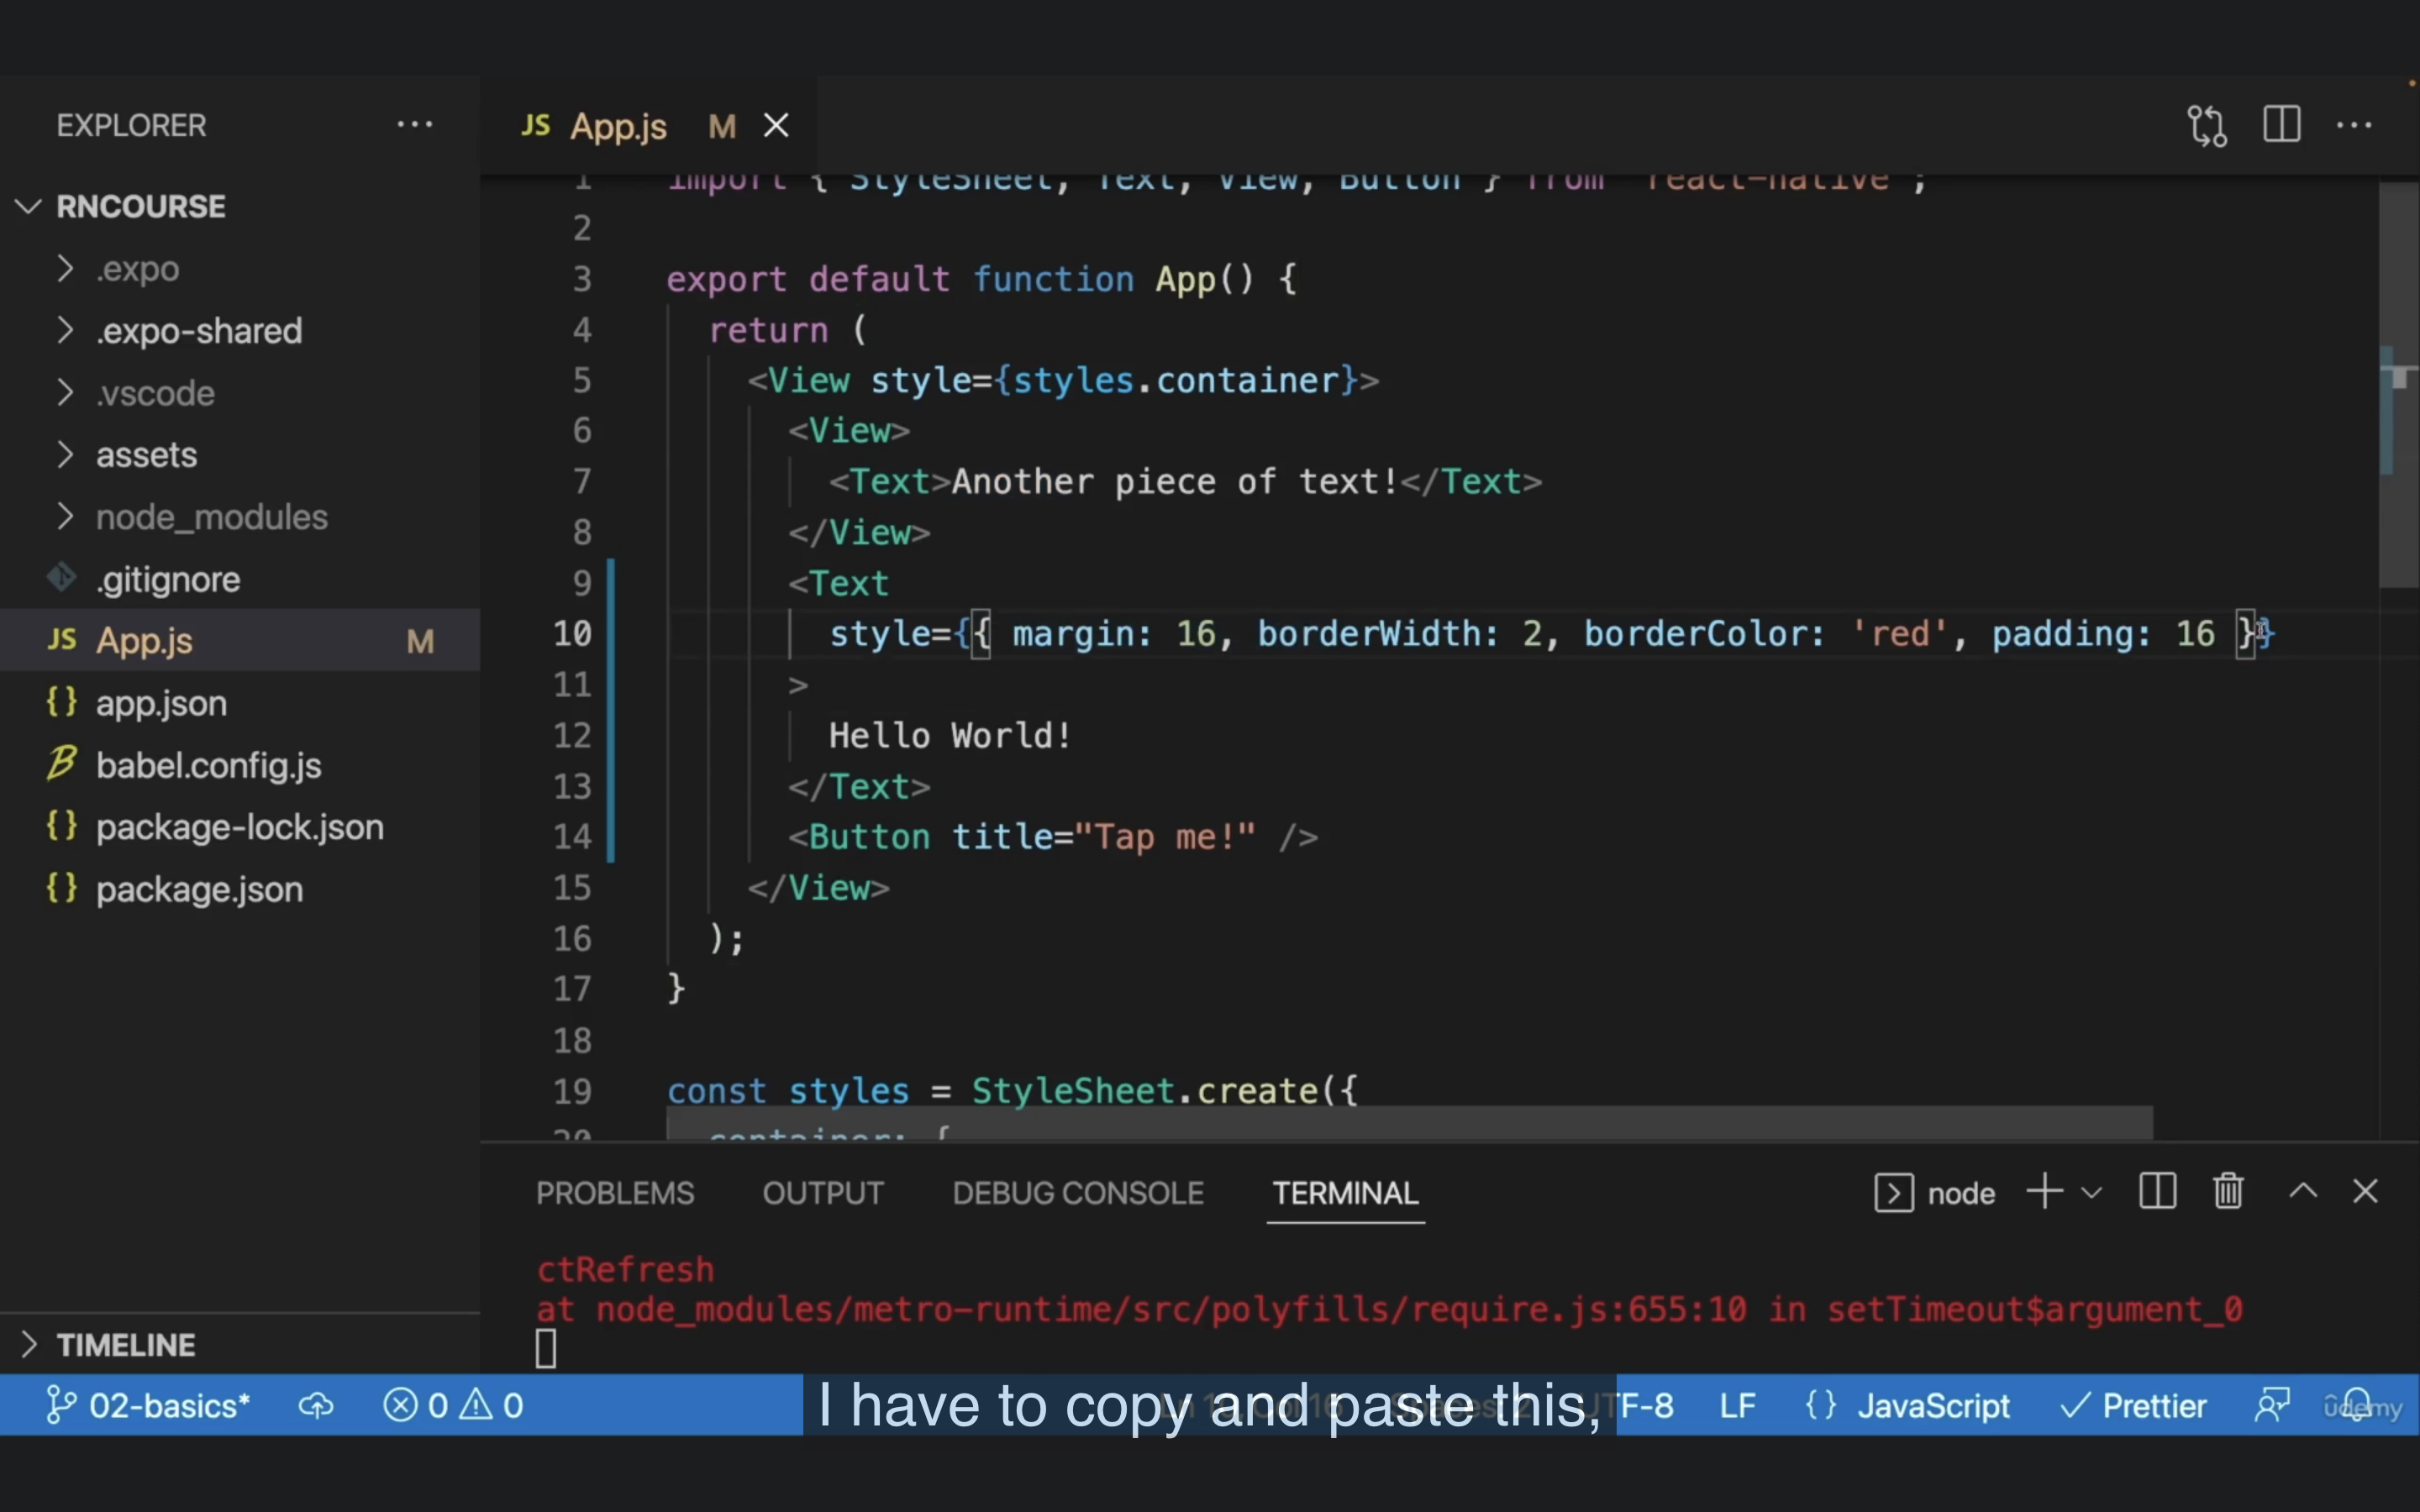This screenshot has width=2420, height=1512.
Task: Close the terminal panel
Action: coord(2365,1192)
